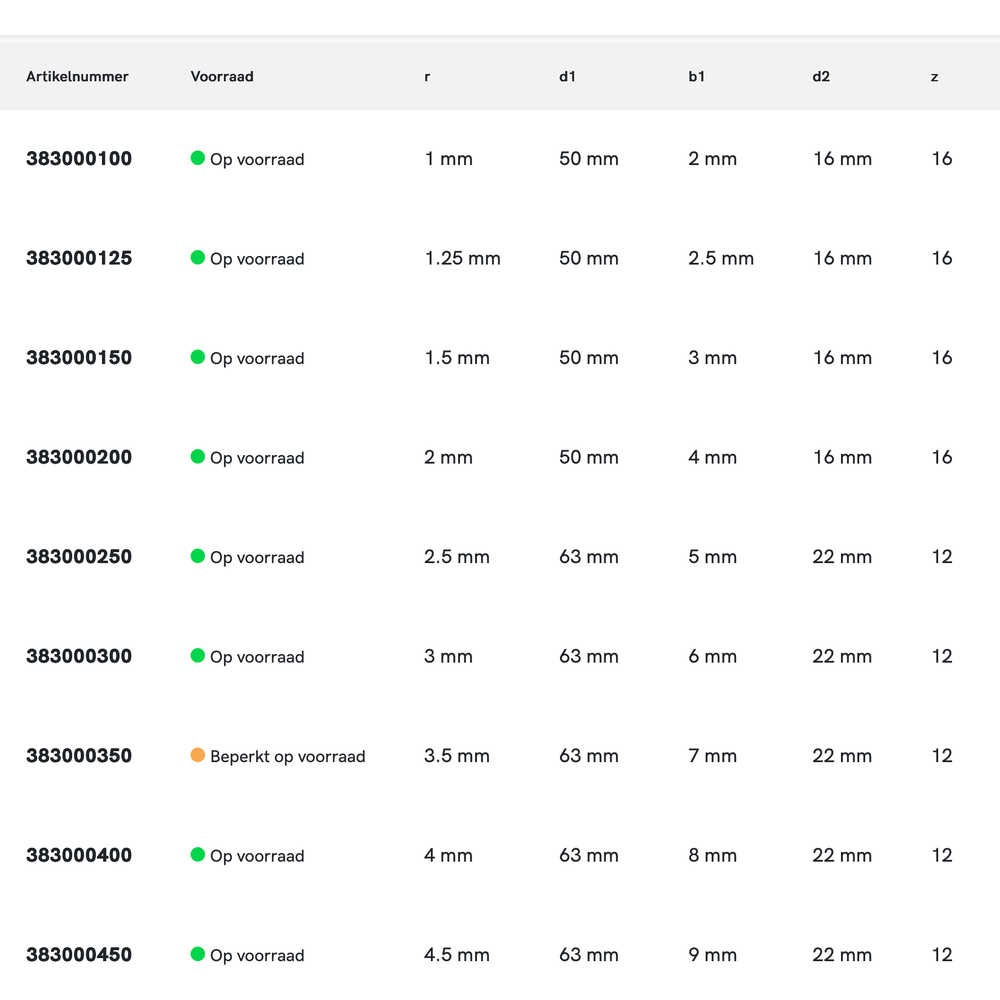
Task: Open article number 383000350
Action: pyautogui.click(x=79, y=756)
